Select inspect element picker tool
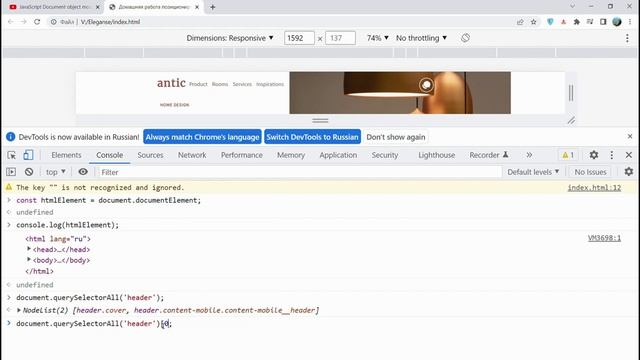The height and width of the screenshot is (360, 640). (12, 155)
